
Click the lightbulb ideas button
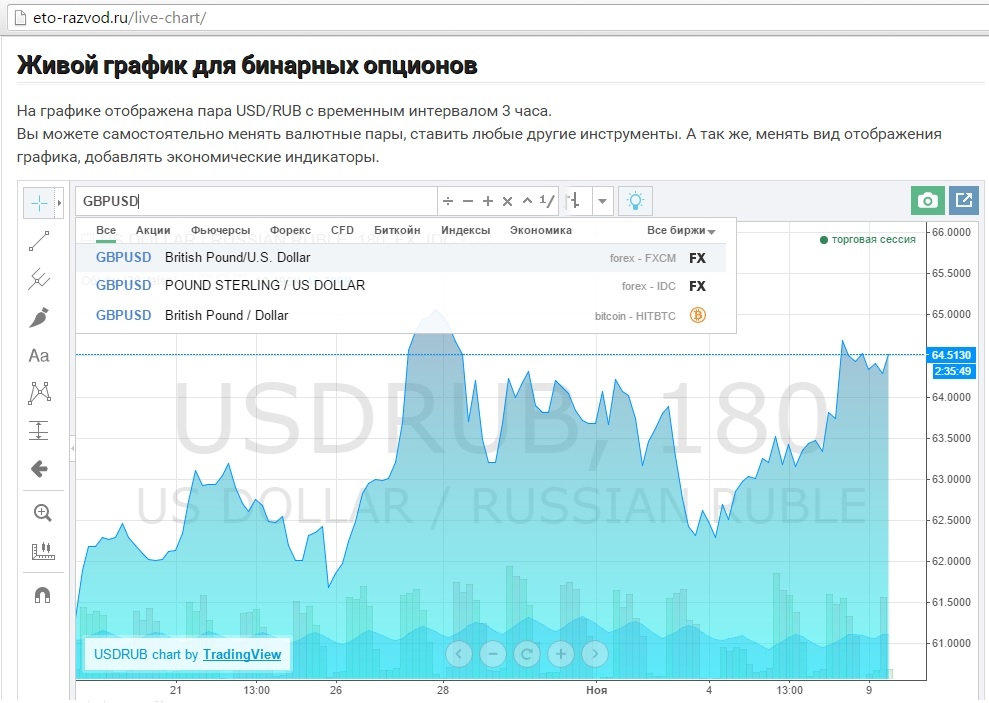tap(635, 201)
